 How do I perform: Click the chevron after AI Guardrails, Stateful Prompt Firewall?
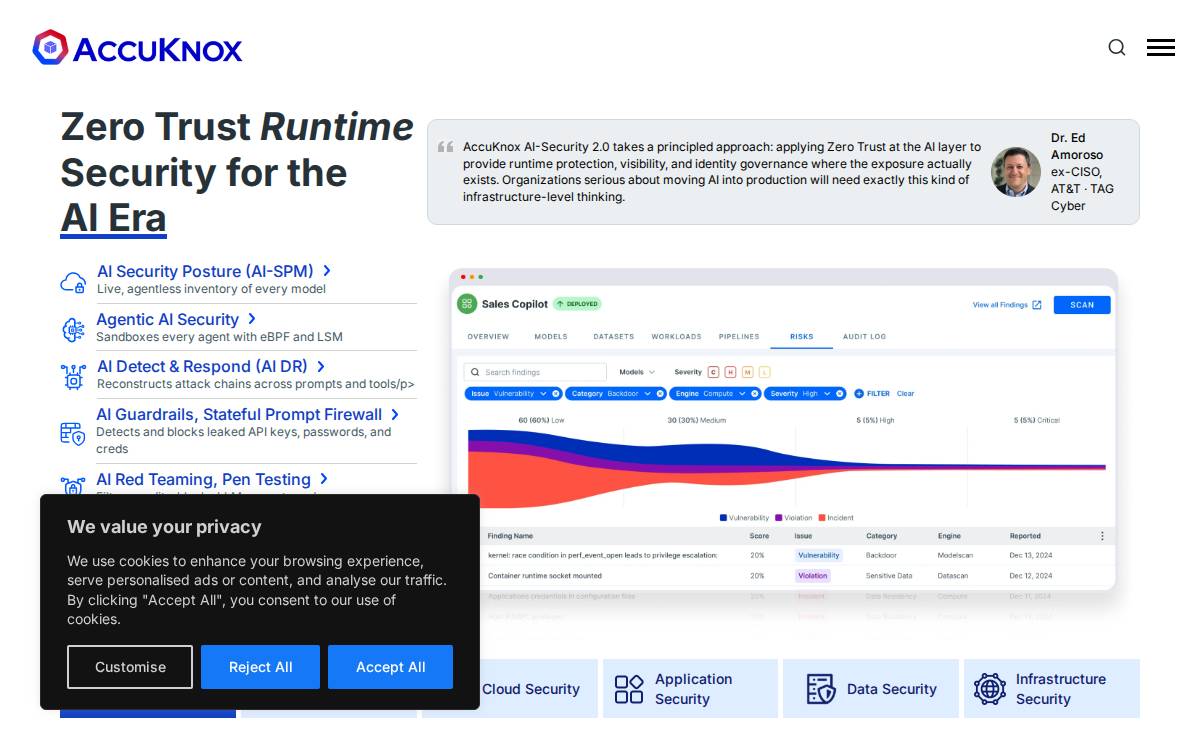click(395, 414)
